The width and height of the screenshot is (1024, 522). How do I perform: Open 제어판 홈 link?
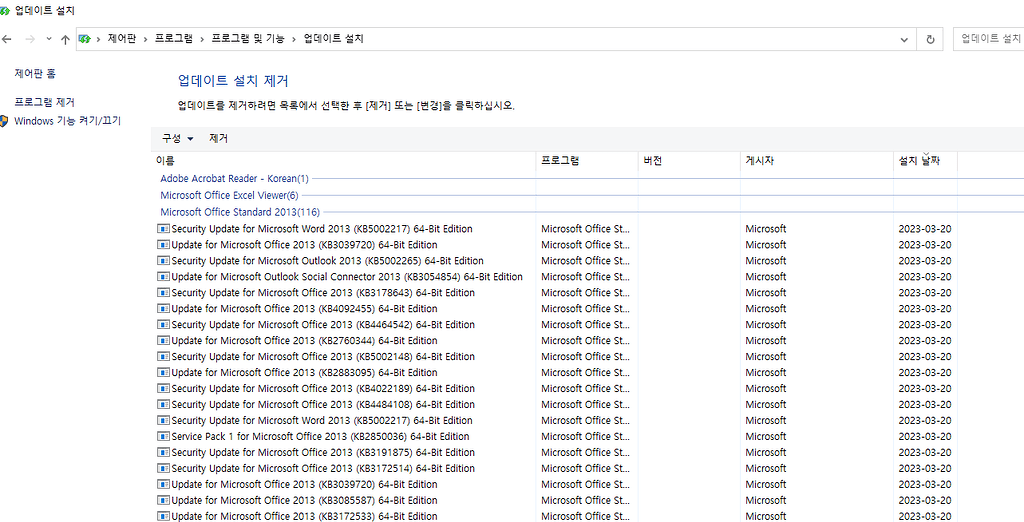(x=35, y=74)
